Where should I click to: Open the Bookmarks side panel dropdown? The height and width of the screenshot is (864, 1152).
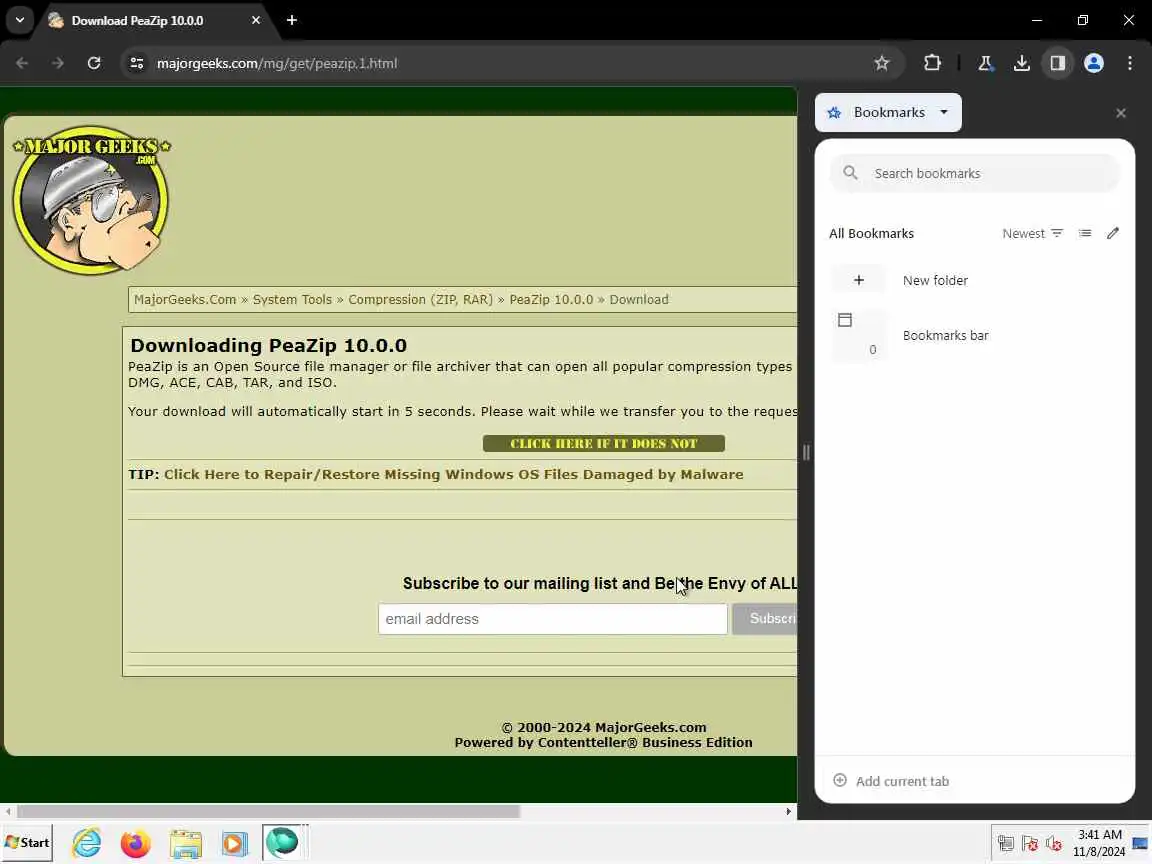[888, 112]
